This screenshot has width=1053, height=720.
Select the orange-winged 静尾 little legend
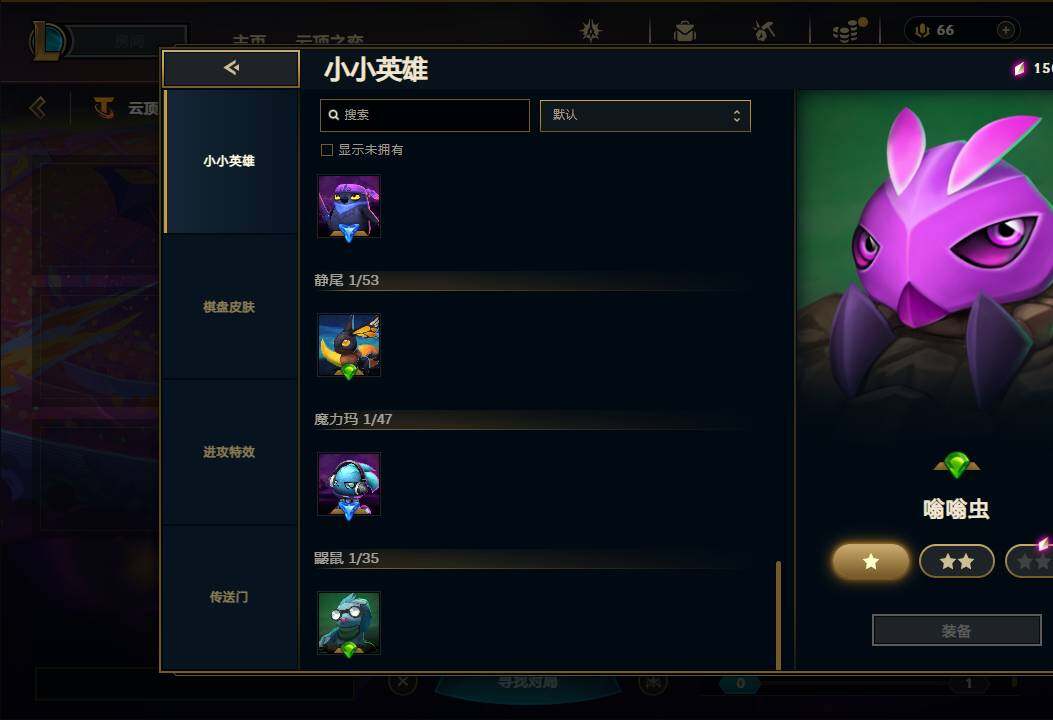(x=349, y=345)
